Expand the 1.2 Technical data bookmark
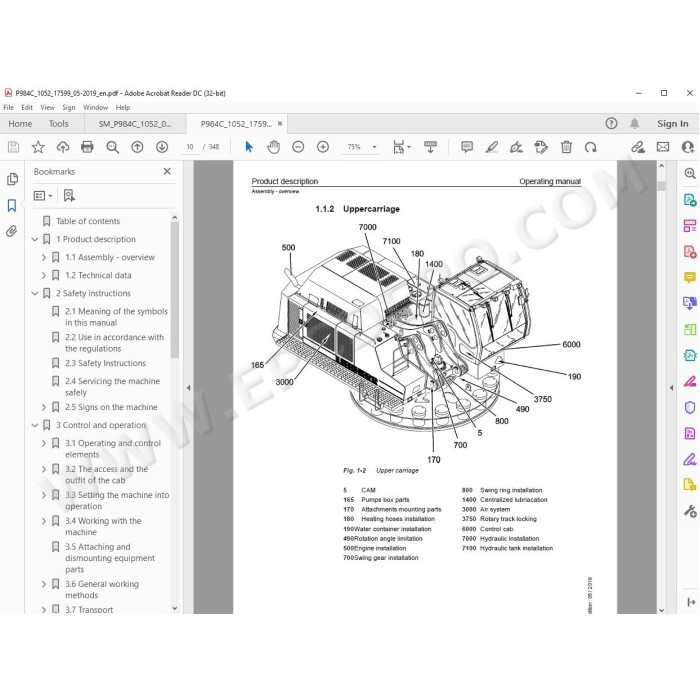This screenshot has width=700, height=700. pyautogui.click(x=44, y=275)
